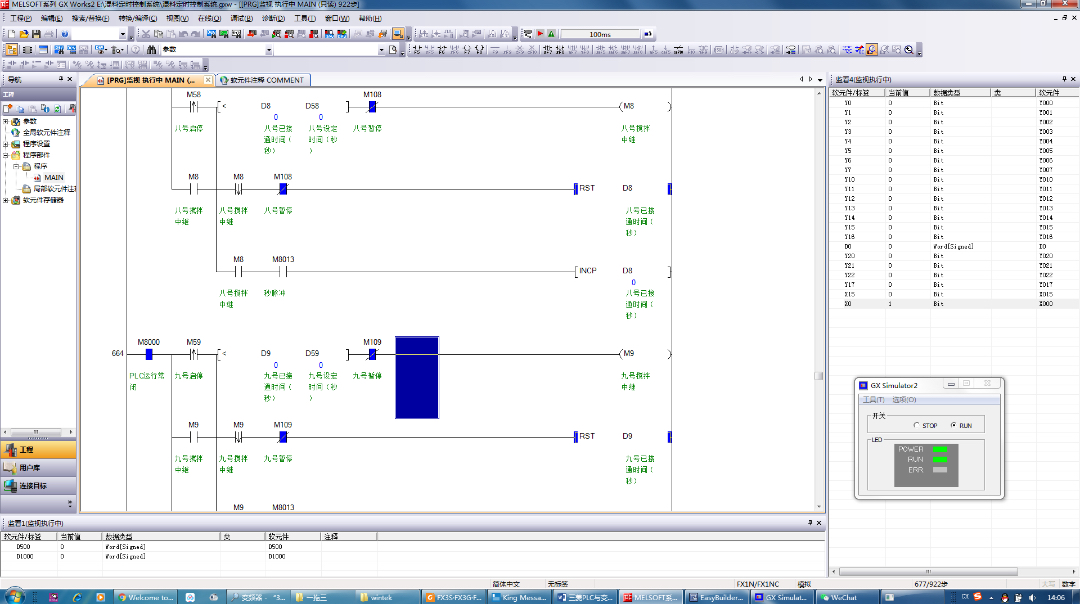Open the 工程 Project menu
Image resolution: width=1080 pixels, height=604 pixels.
[x=21, y=19]
